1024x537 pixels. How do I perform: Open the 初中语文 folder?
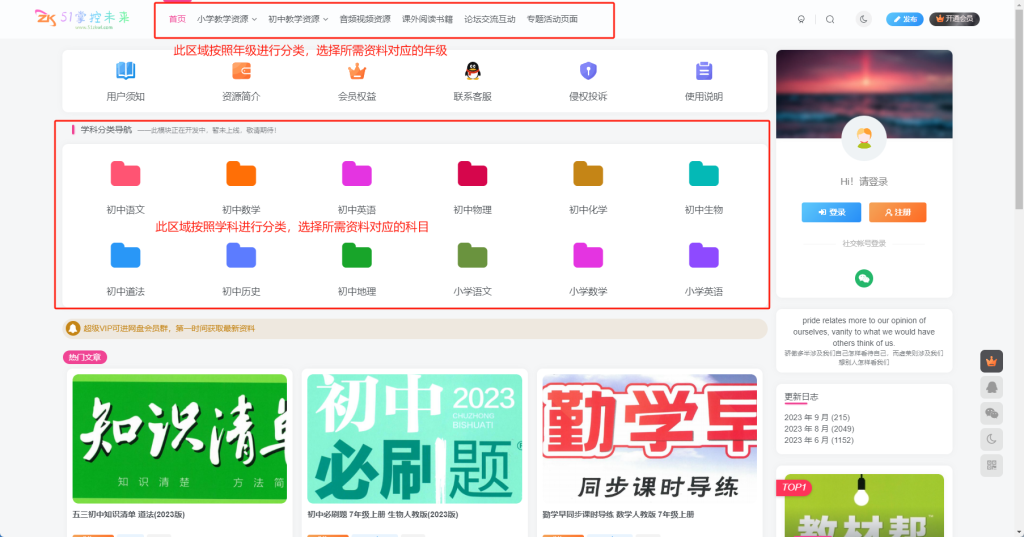pyautogui.click(x=125, y=174)
